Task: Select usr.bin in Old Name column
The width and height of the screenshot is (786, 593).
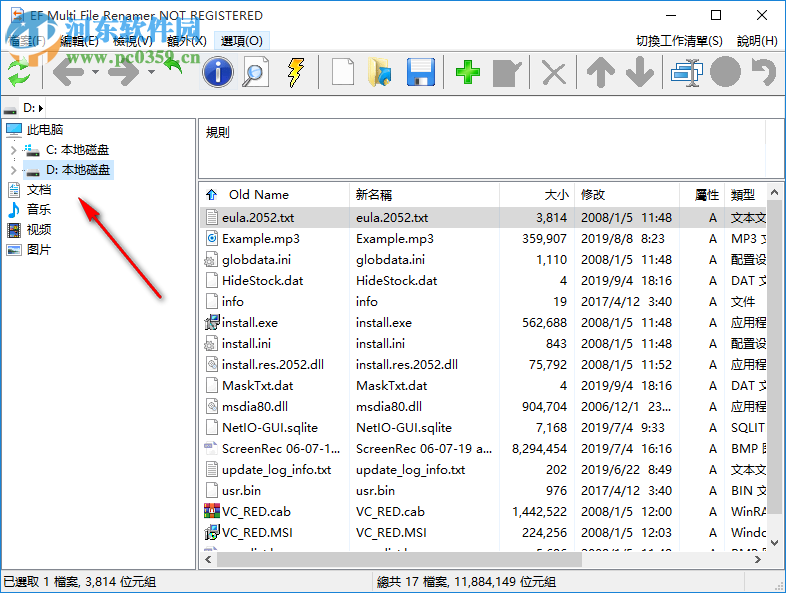Action: point(241,491)
